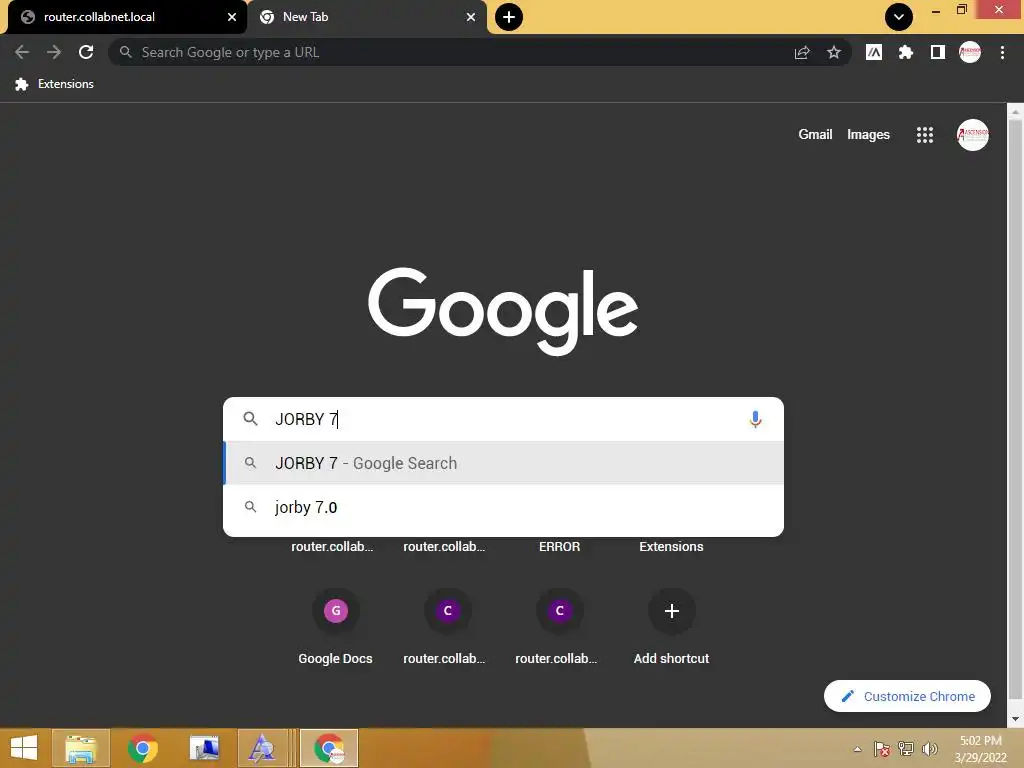Show hidden tray icons arrow
Viewport: 1024px width, 768px height.
pos(857,749)
